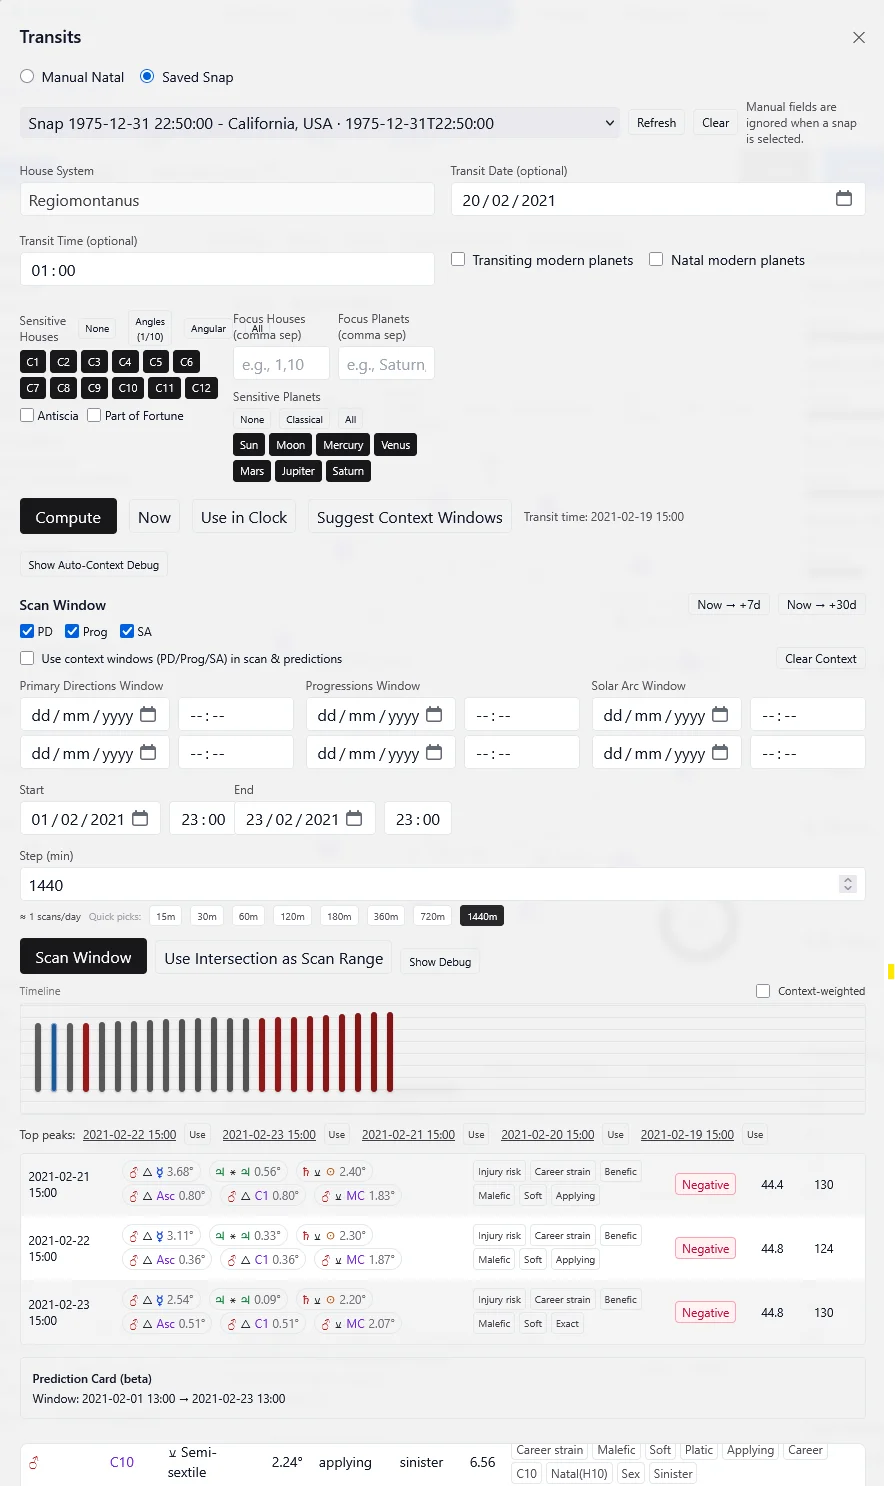
Task: Open calendar icon of first Progressions Window date
Action: pos(434,714)
